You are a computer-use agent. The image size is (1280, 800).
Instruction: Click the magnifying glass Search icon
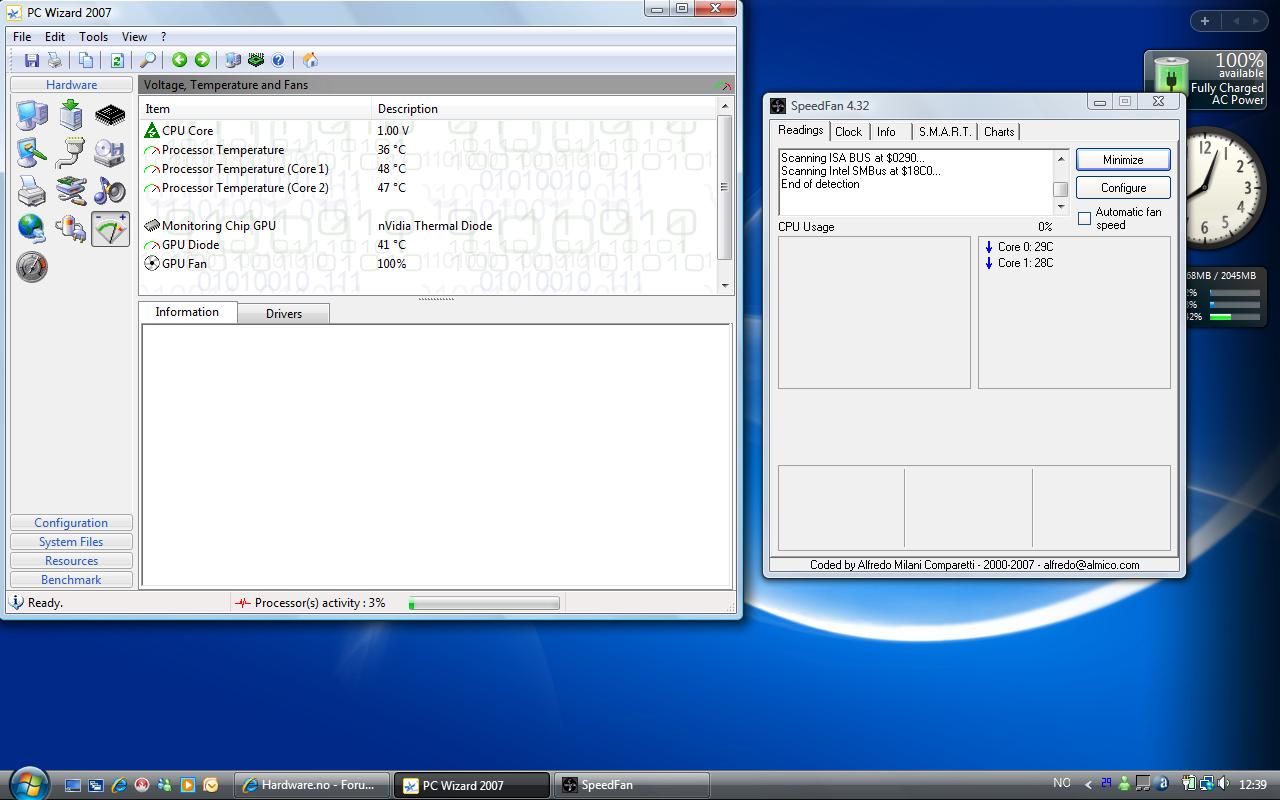[x=147, y=60]
